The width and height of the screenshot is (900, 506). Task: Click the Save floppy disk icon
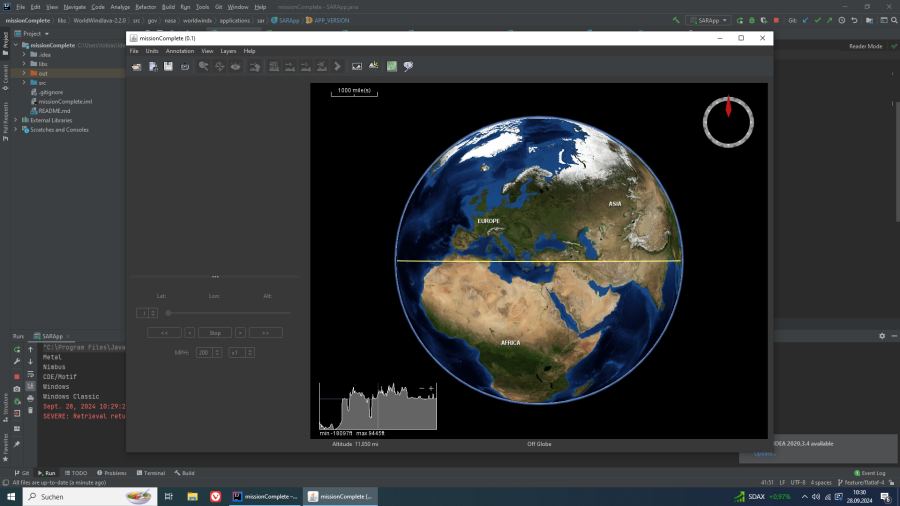pos(169,66)
